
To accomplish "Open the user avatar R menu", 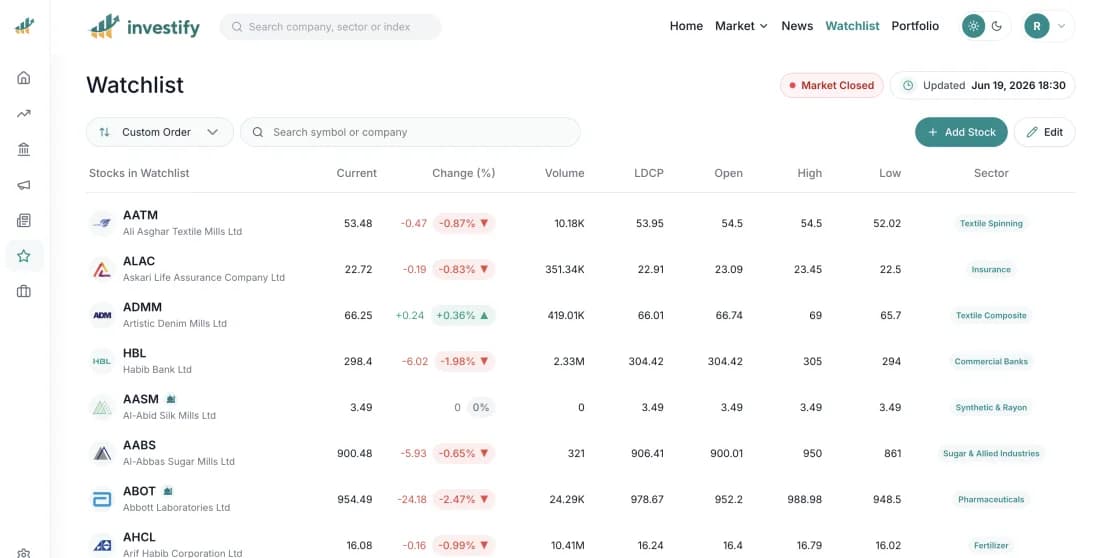I will 1048,26.
